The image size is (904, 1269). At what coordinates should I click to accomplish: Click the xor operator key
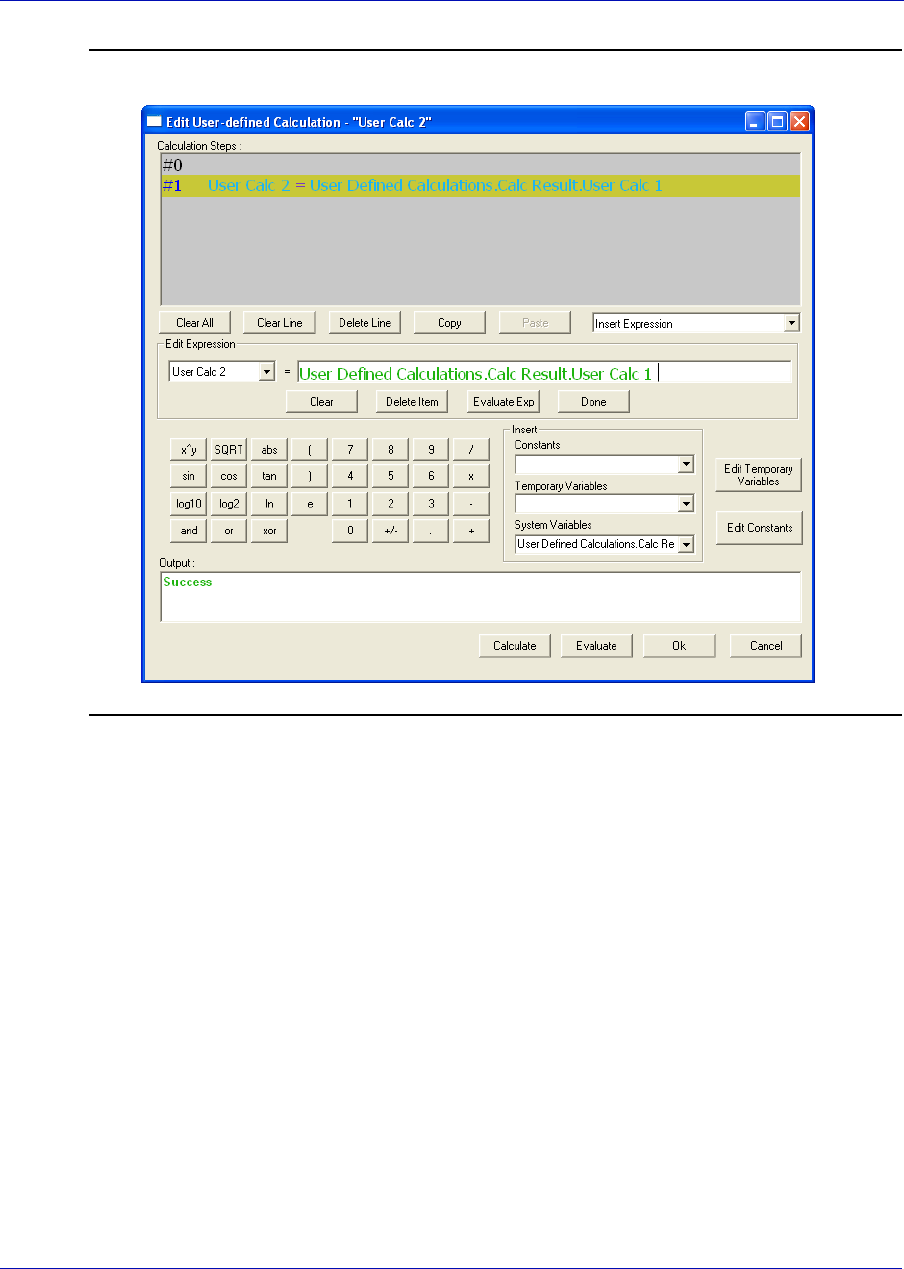(269, 531)
